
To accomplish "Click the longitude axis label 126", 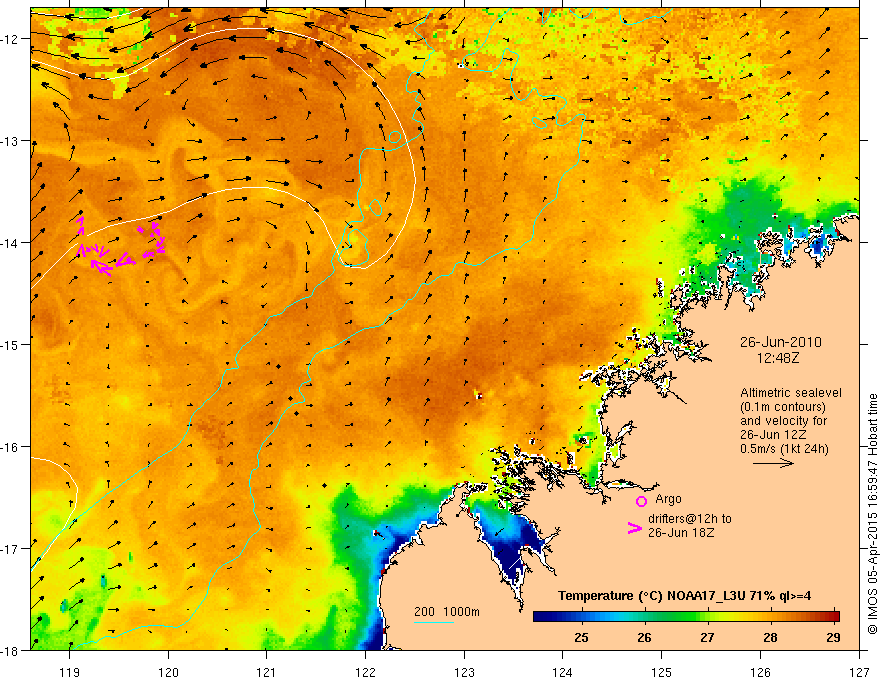I will point(760,672).
